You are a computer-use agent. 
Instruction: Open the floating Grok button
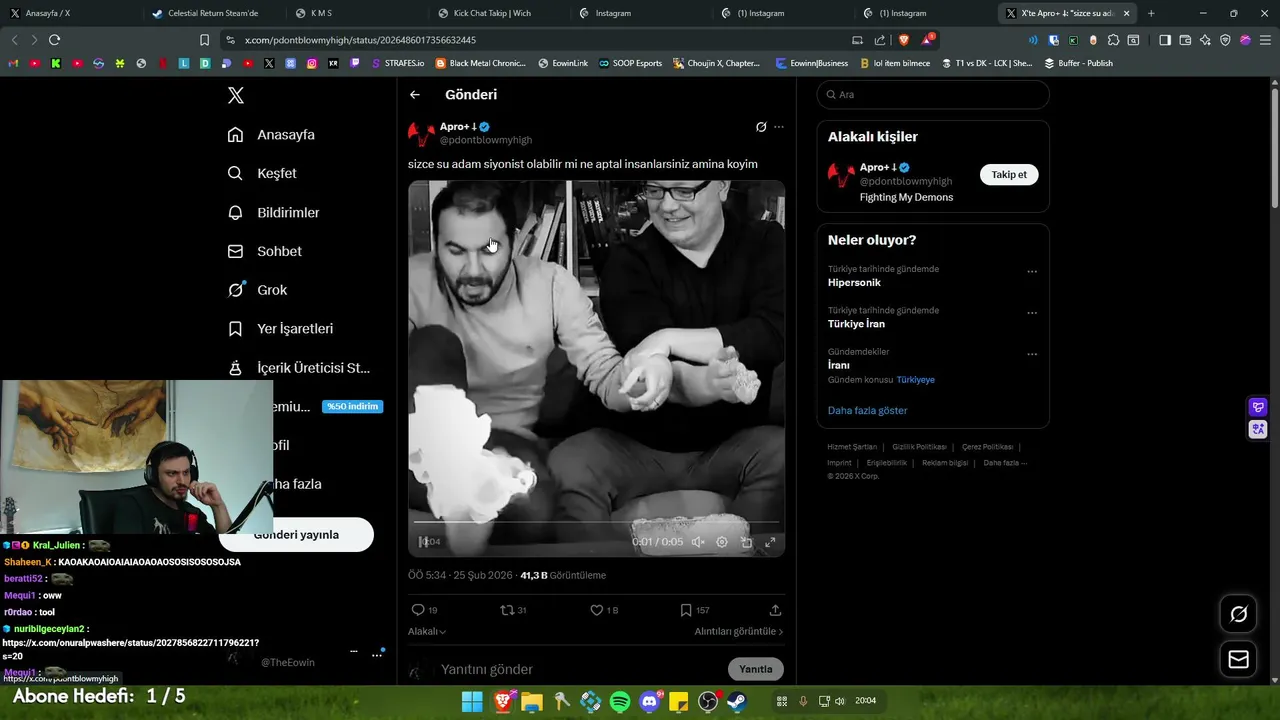[x=1238, y=615]
